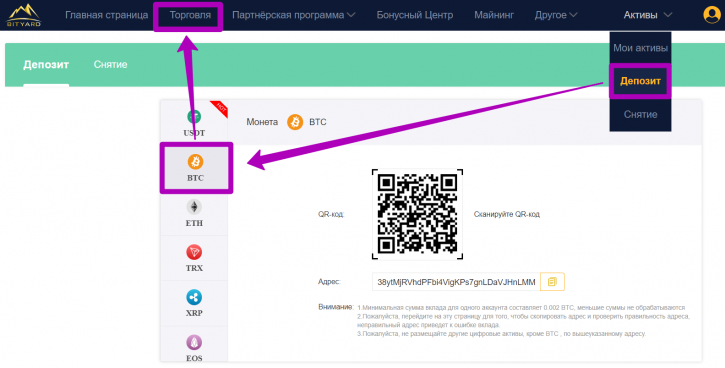Image resolution: width=725 pixels, height=368 pixels.
Task: Click the BTC QR code image
Action: (418, 214)
